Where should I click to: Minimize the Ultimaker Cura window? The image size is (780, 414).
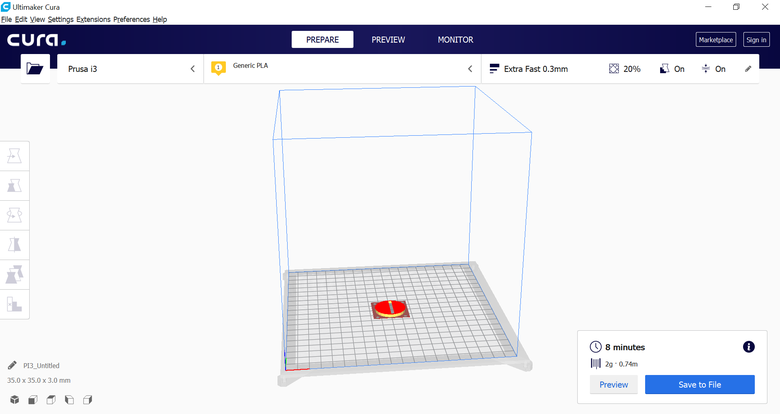[x=708, y=7]
